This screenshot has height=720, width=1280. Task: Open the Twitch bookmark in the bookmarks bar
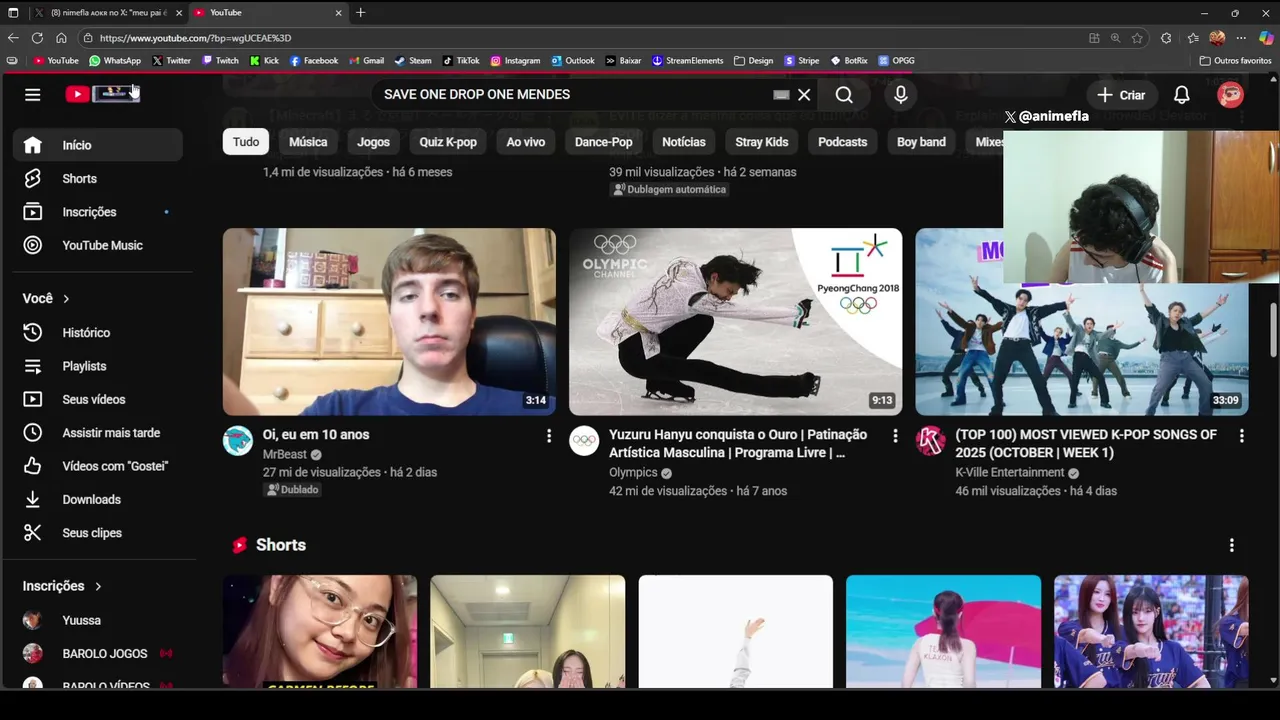220,61
